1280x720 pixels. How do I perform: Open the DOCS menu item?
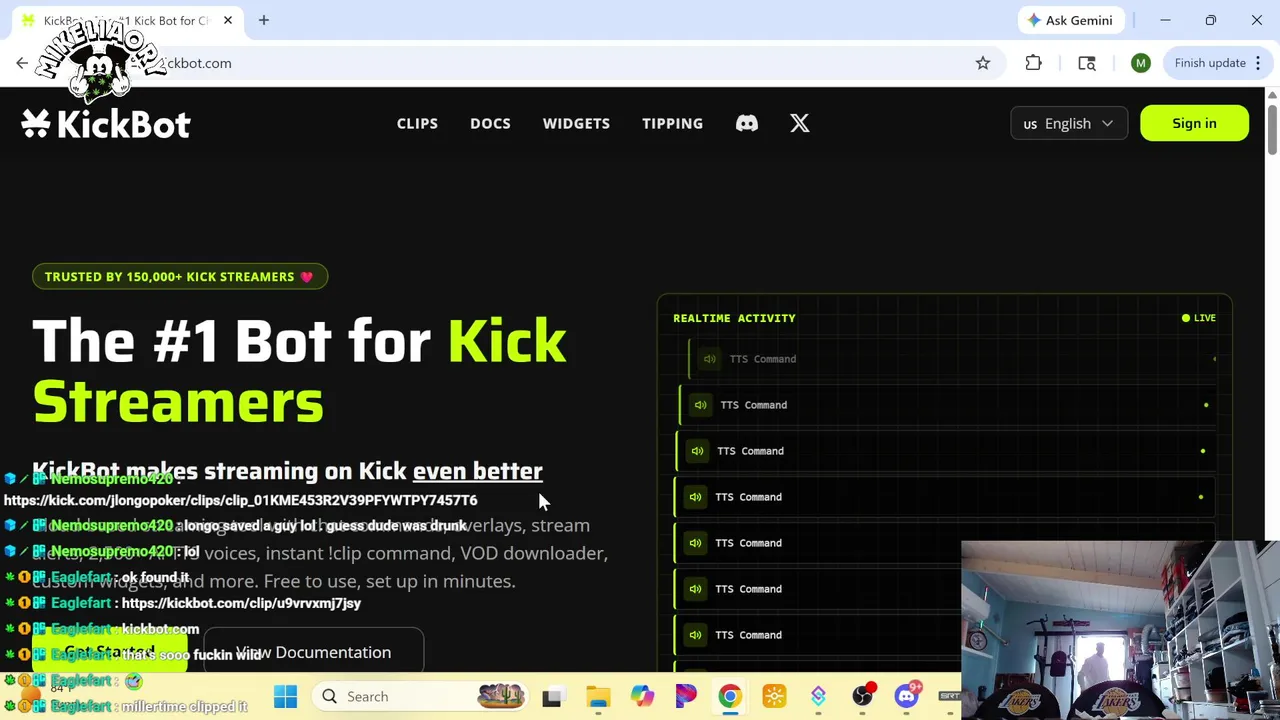[490, 123]
